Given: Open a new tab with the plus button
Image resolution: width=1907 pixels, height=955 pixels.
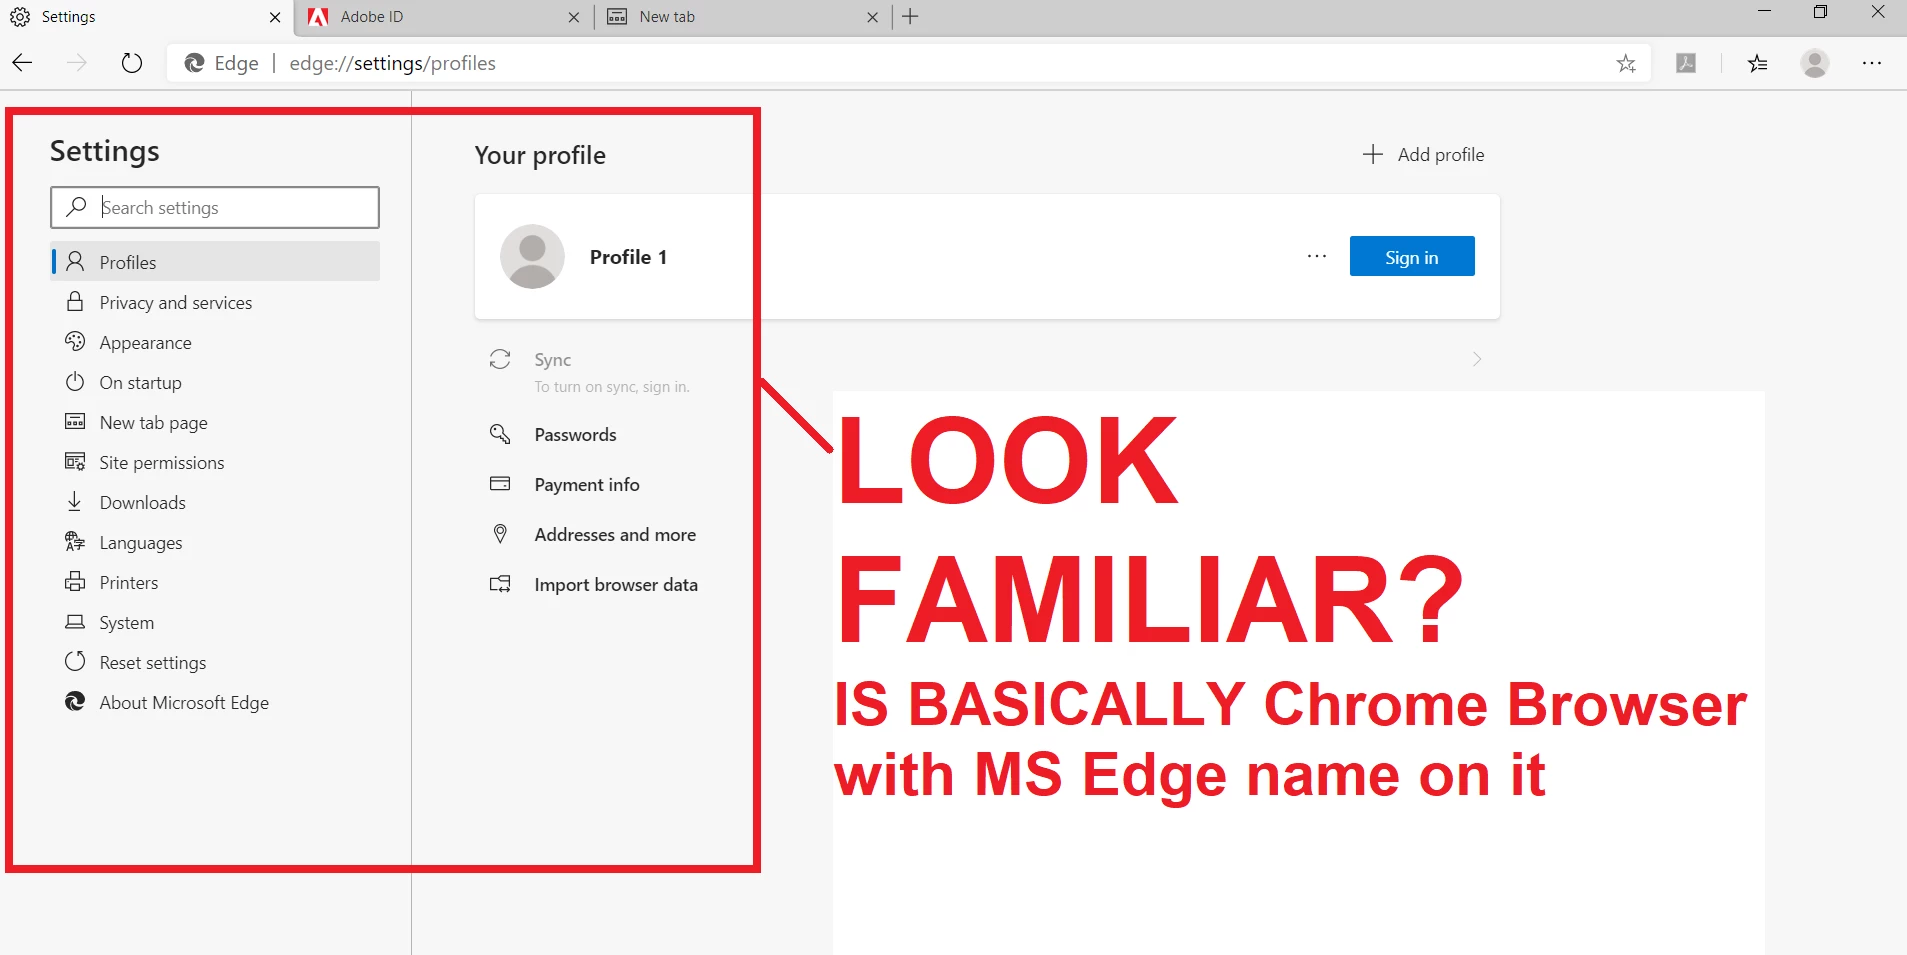Looking at the screenshot, I should [x=910, y=17].
